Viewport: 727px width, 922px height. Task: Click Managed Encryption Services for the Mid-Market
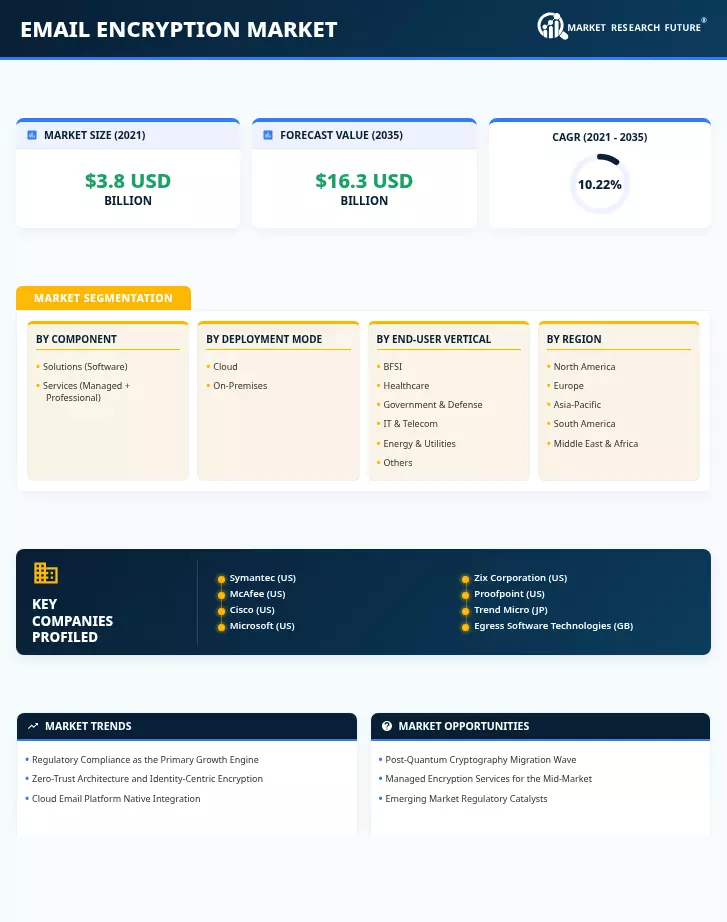pyautogui.click(x=488, y=779)
